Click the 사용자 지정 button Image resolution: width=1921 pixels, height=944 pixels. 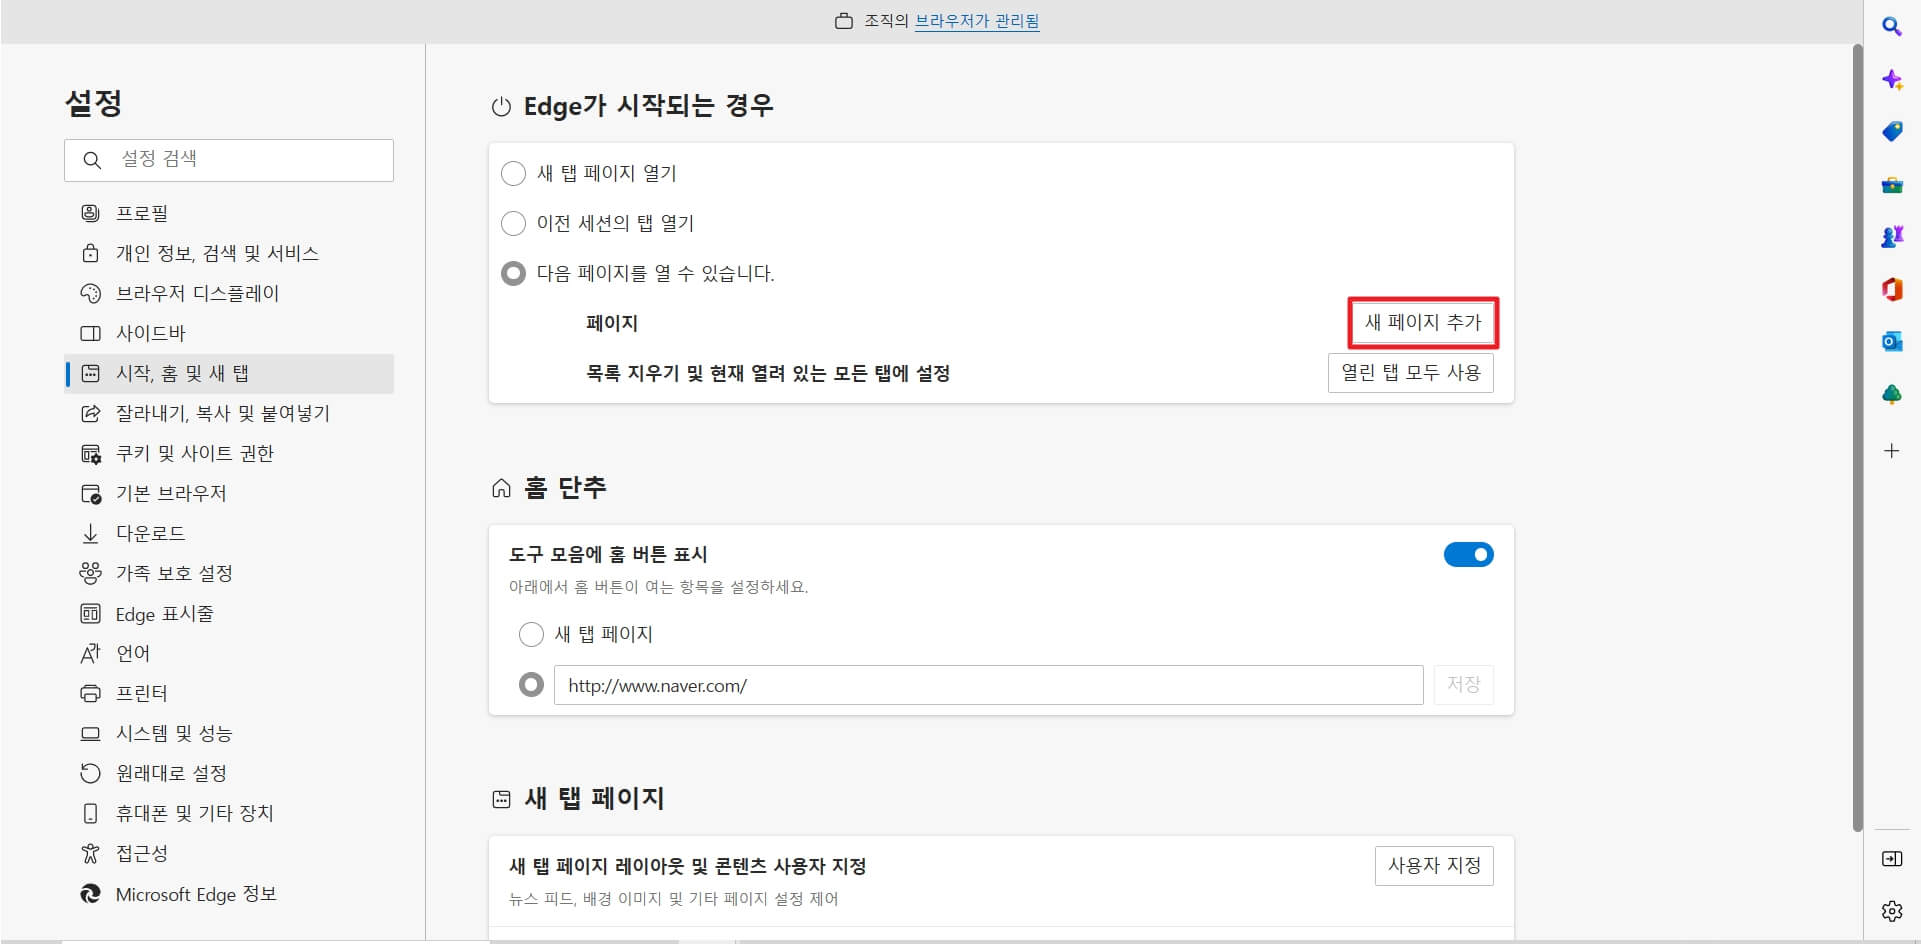(x=1434, y=866)
